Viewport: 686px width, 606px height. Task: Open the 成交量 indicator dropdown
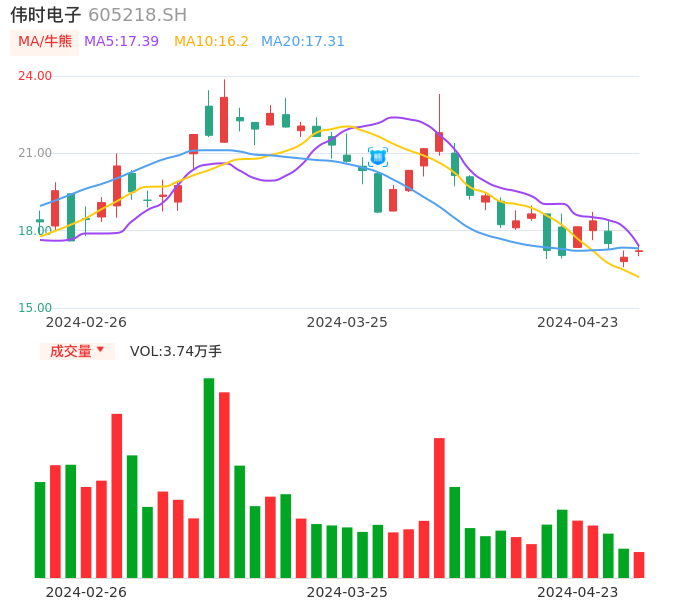tap(77, 351)
